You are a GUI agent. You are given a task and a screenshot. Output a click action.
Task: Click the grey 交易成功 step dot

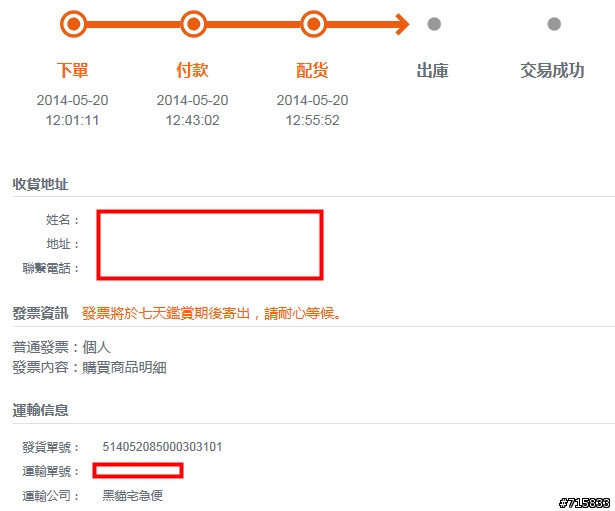point(554,24)
